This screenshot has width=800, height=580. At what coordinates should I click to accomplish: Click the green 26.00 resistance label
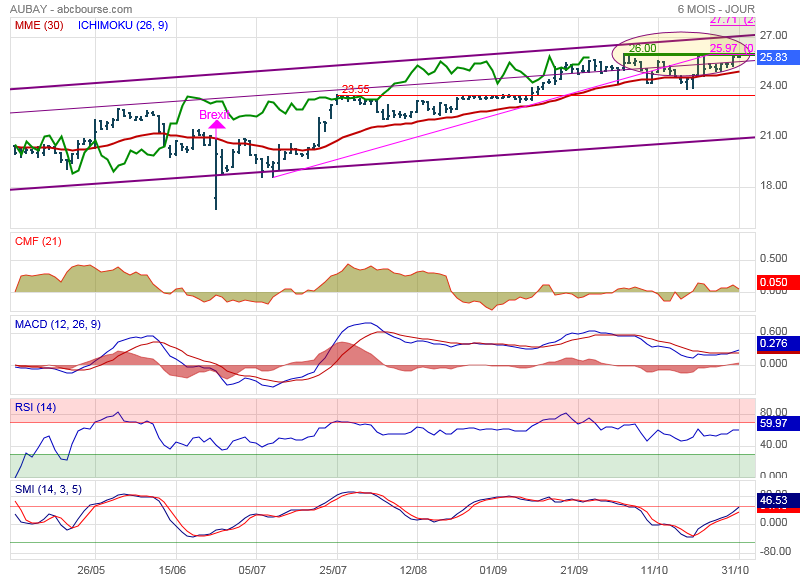[642, 48]
